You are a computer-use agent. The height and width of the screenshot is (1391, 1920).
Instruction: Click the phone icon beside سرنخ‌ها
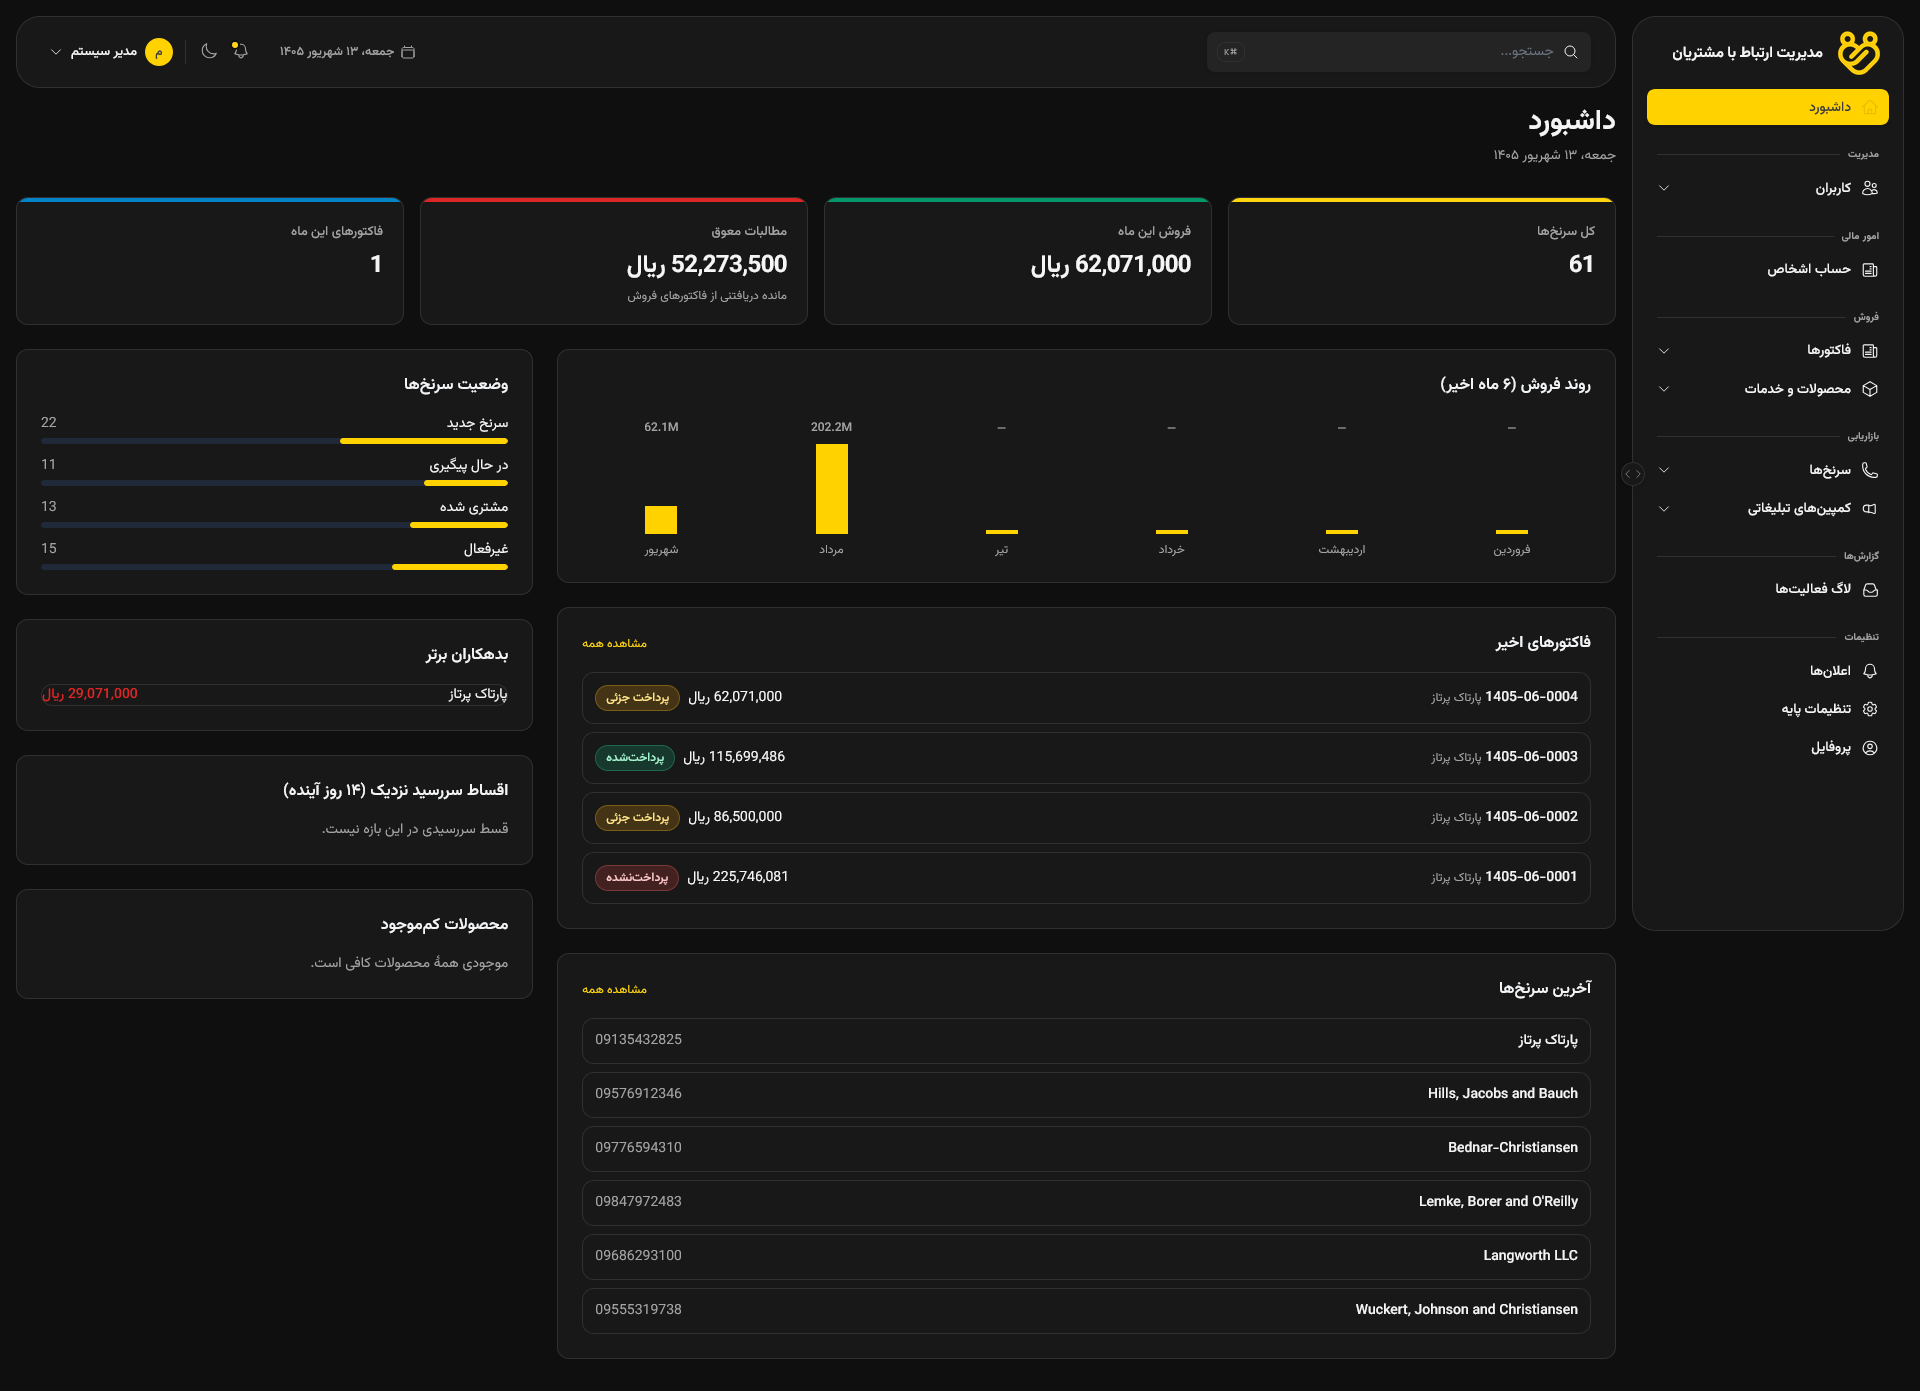coord(1870,470)
